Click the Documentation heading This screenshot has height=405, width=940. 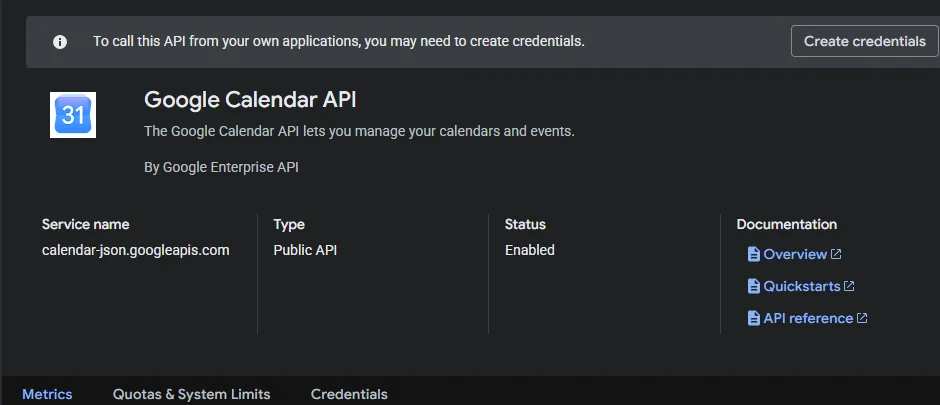pos(787,225)
